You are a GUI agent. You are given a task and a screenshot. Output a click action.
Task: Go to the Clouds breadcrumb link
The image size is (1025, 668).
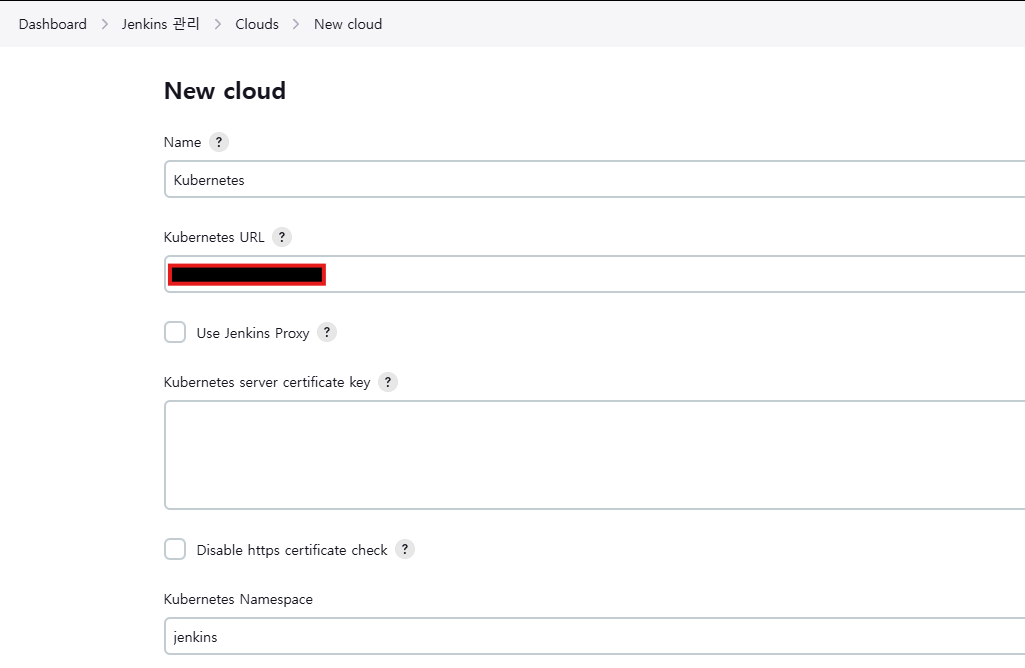[256, 23]
